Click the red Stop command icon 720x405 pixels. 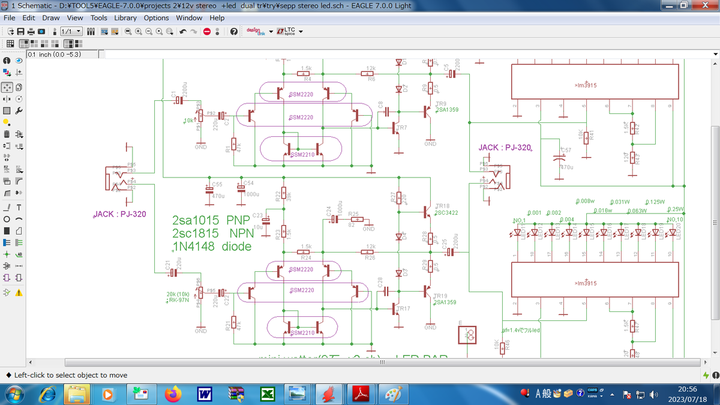pyautogui.click(x=207, y=32)
